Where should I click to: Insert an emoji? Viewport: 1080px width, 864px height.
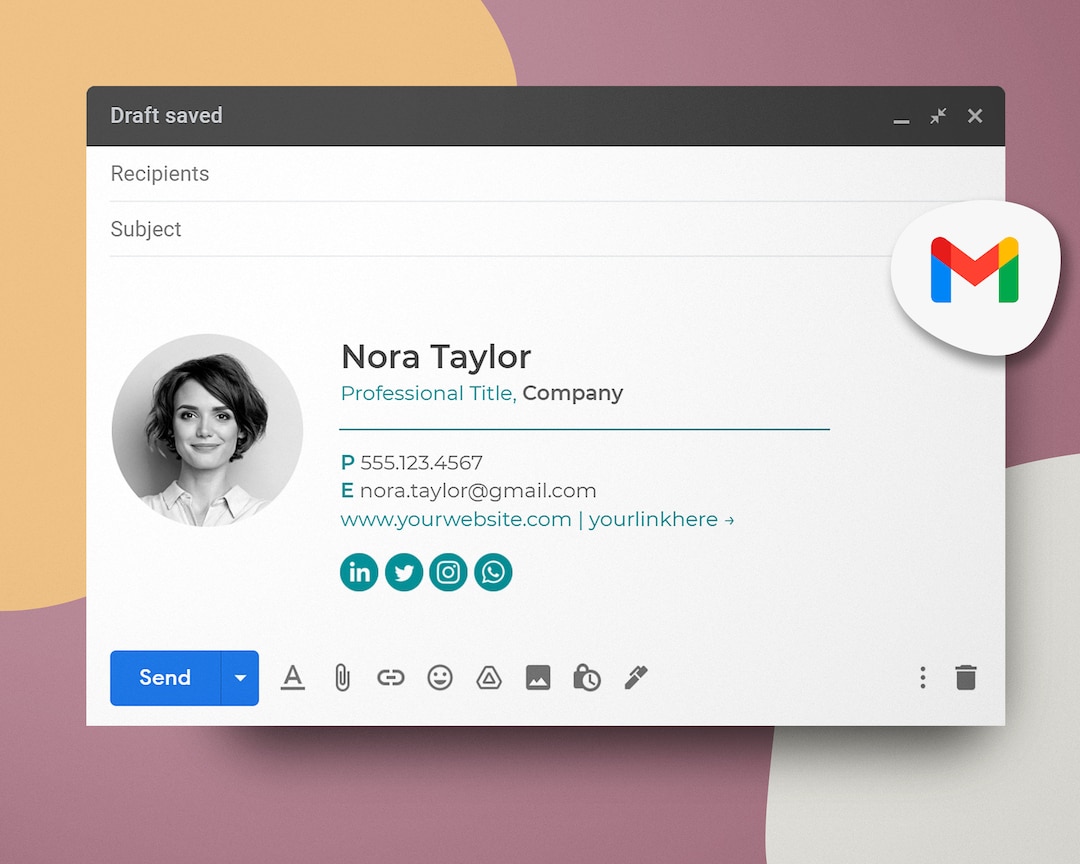(439, 677)
